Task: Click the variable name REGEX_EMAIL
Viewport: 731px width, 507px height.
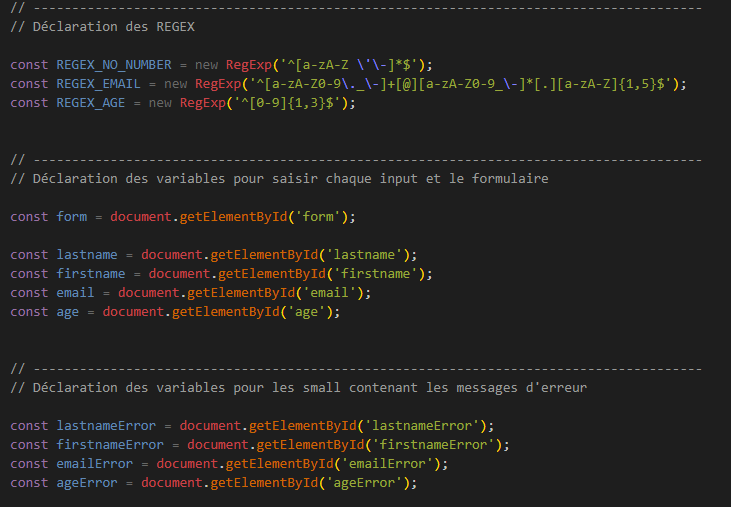Action: [98, 84]
